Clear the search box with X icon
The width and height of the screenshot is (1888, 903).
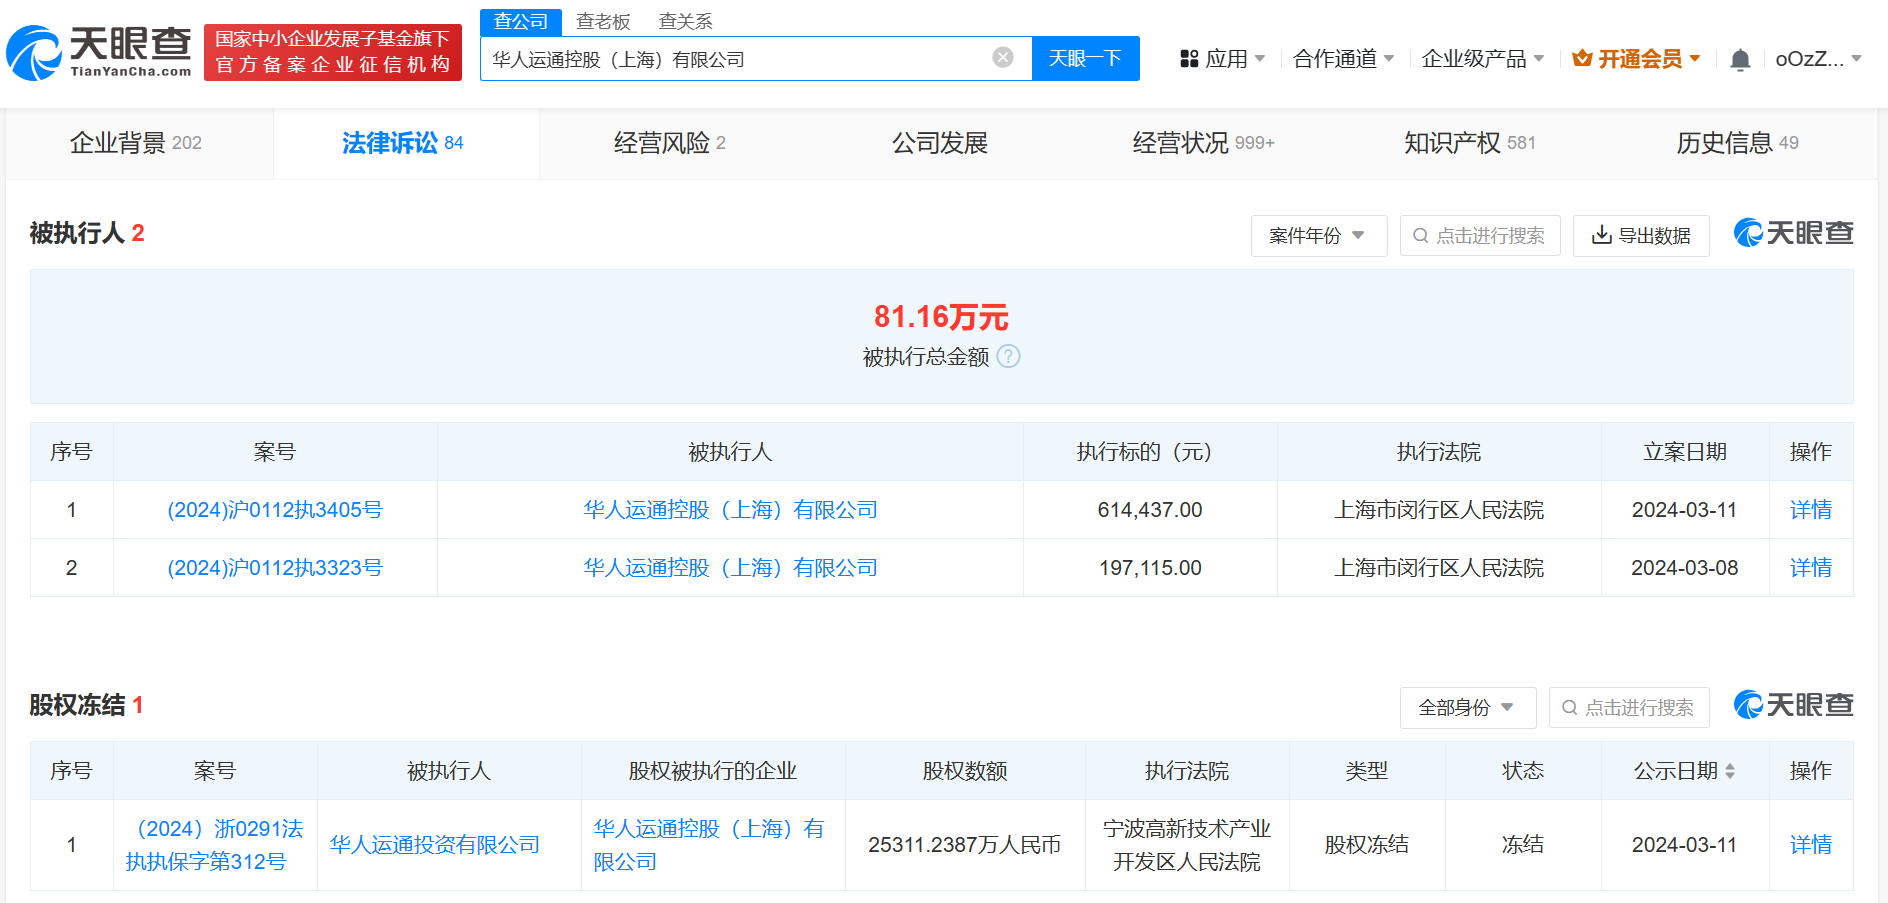(1002, 58)
